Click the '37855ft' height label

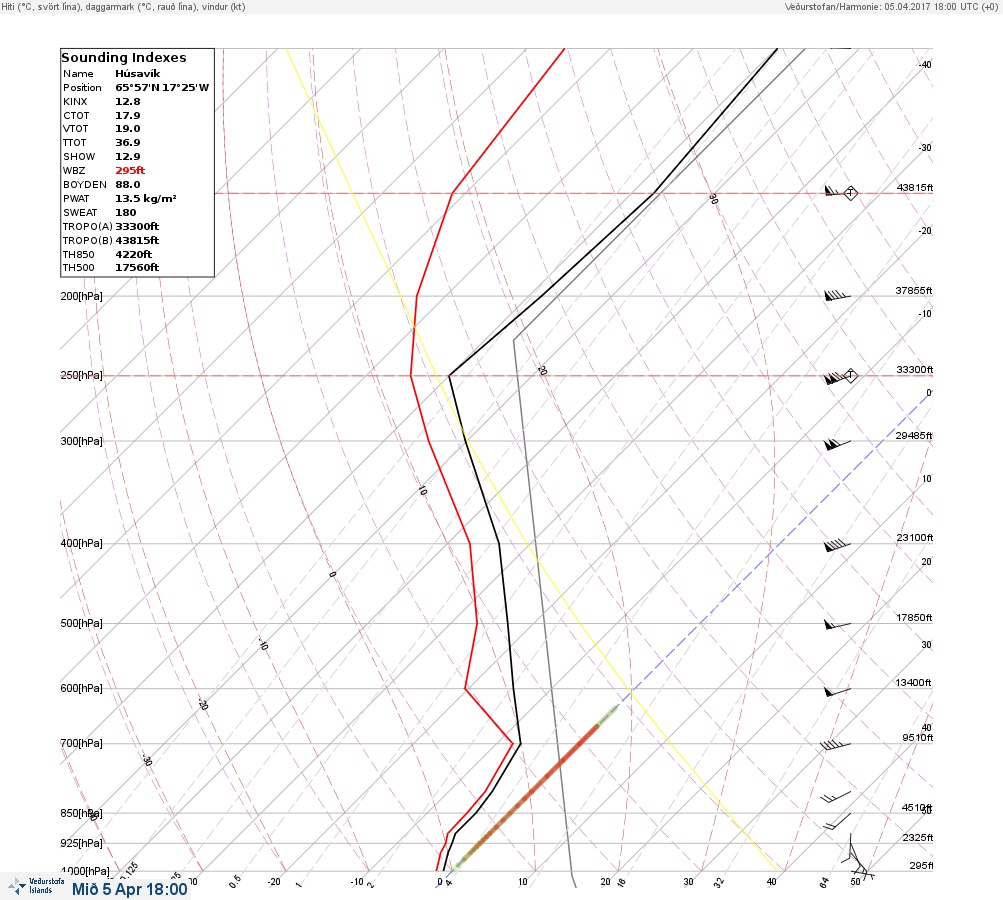(x=913, y=290)
